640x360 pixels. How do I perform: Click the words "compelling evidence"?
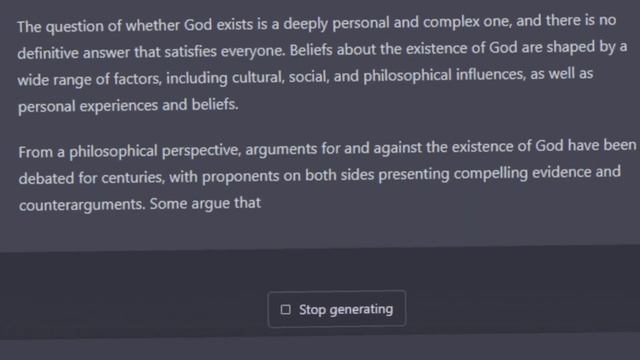(x=522, y=173)
